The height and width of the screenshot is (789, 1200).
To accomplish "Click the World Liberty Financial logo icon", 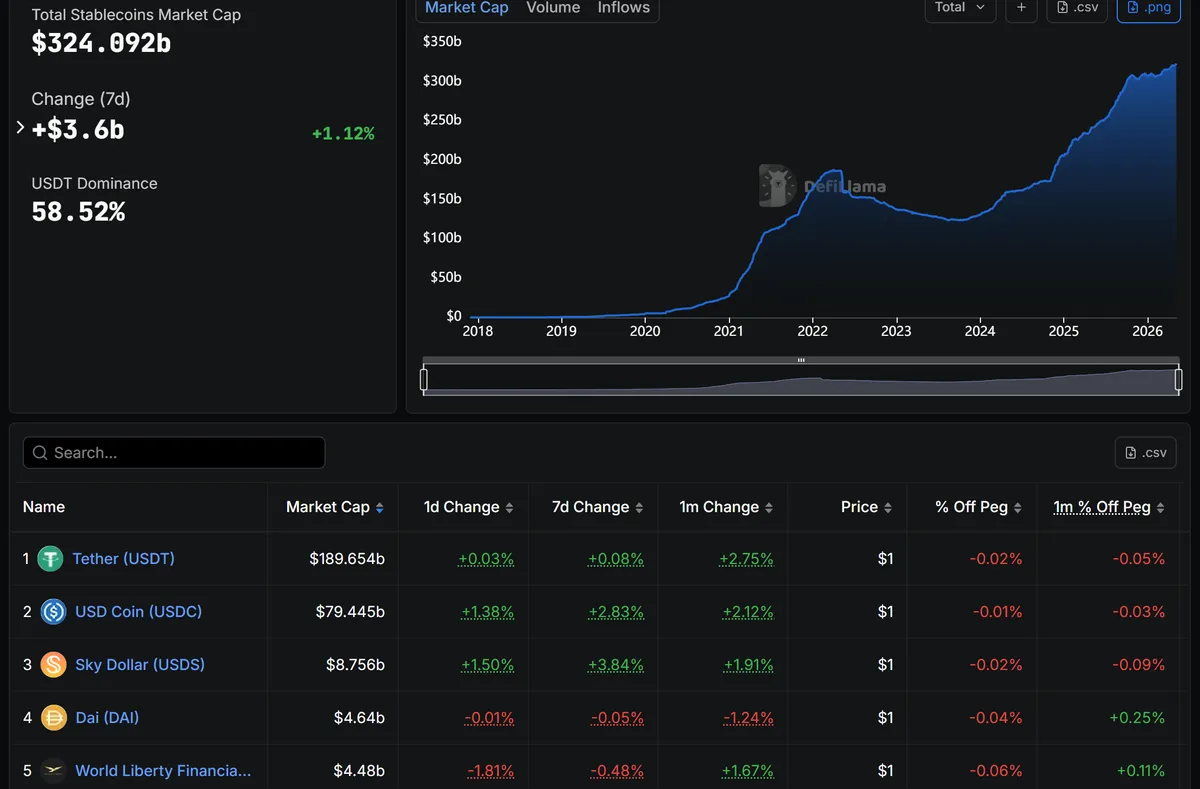I will (x=53, y=771).
